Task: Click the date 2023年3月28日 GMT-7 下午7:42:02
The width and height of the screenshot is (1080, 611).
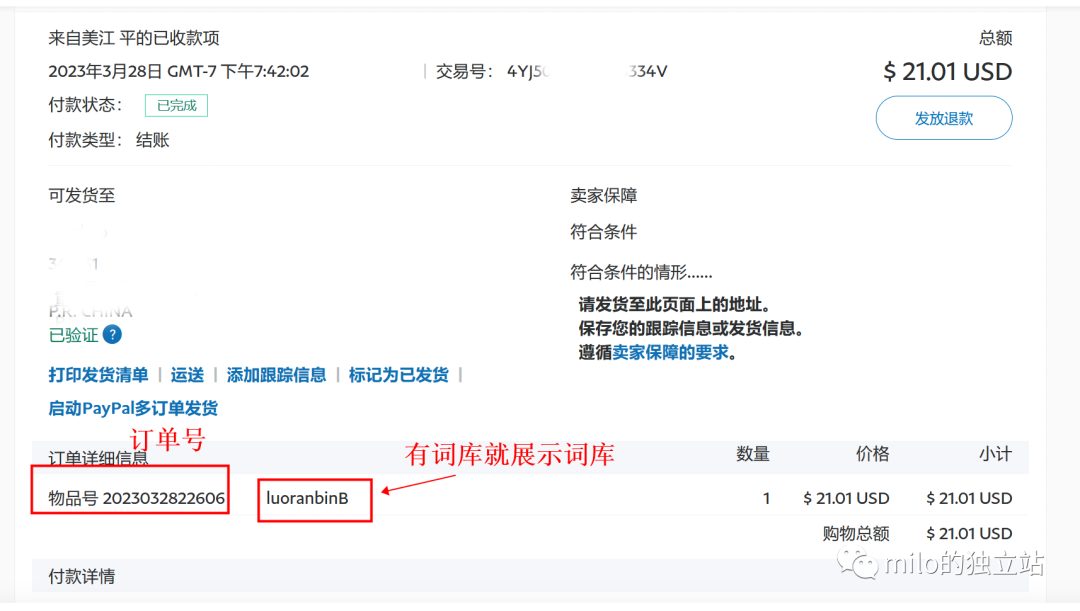Action: [x=178, y=72]
